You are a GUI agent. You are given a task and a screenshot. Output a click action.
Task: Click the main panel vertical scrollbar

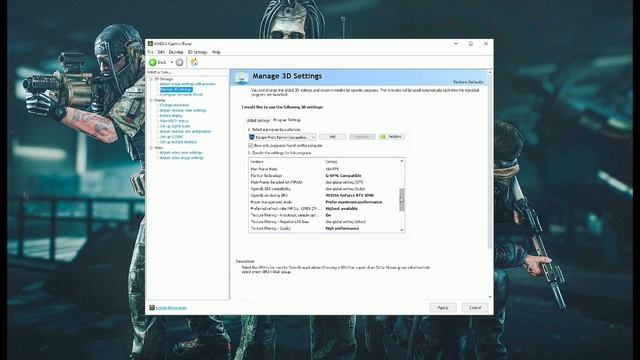click(x=490, y=161)
